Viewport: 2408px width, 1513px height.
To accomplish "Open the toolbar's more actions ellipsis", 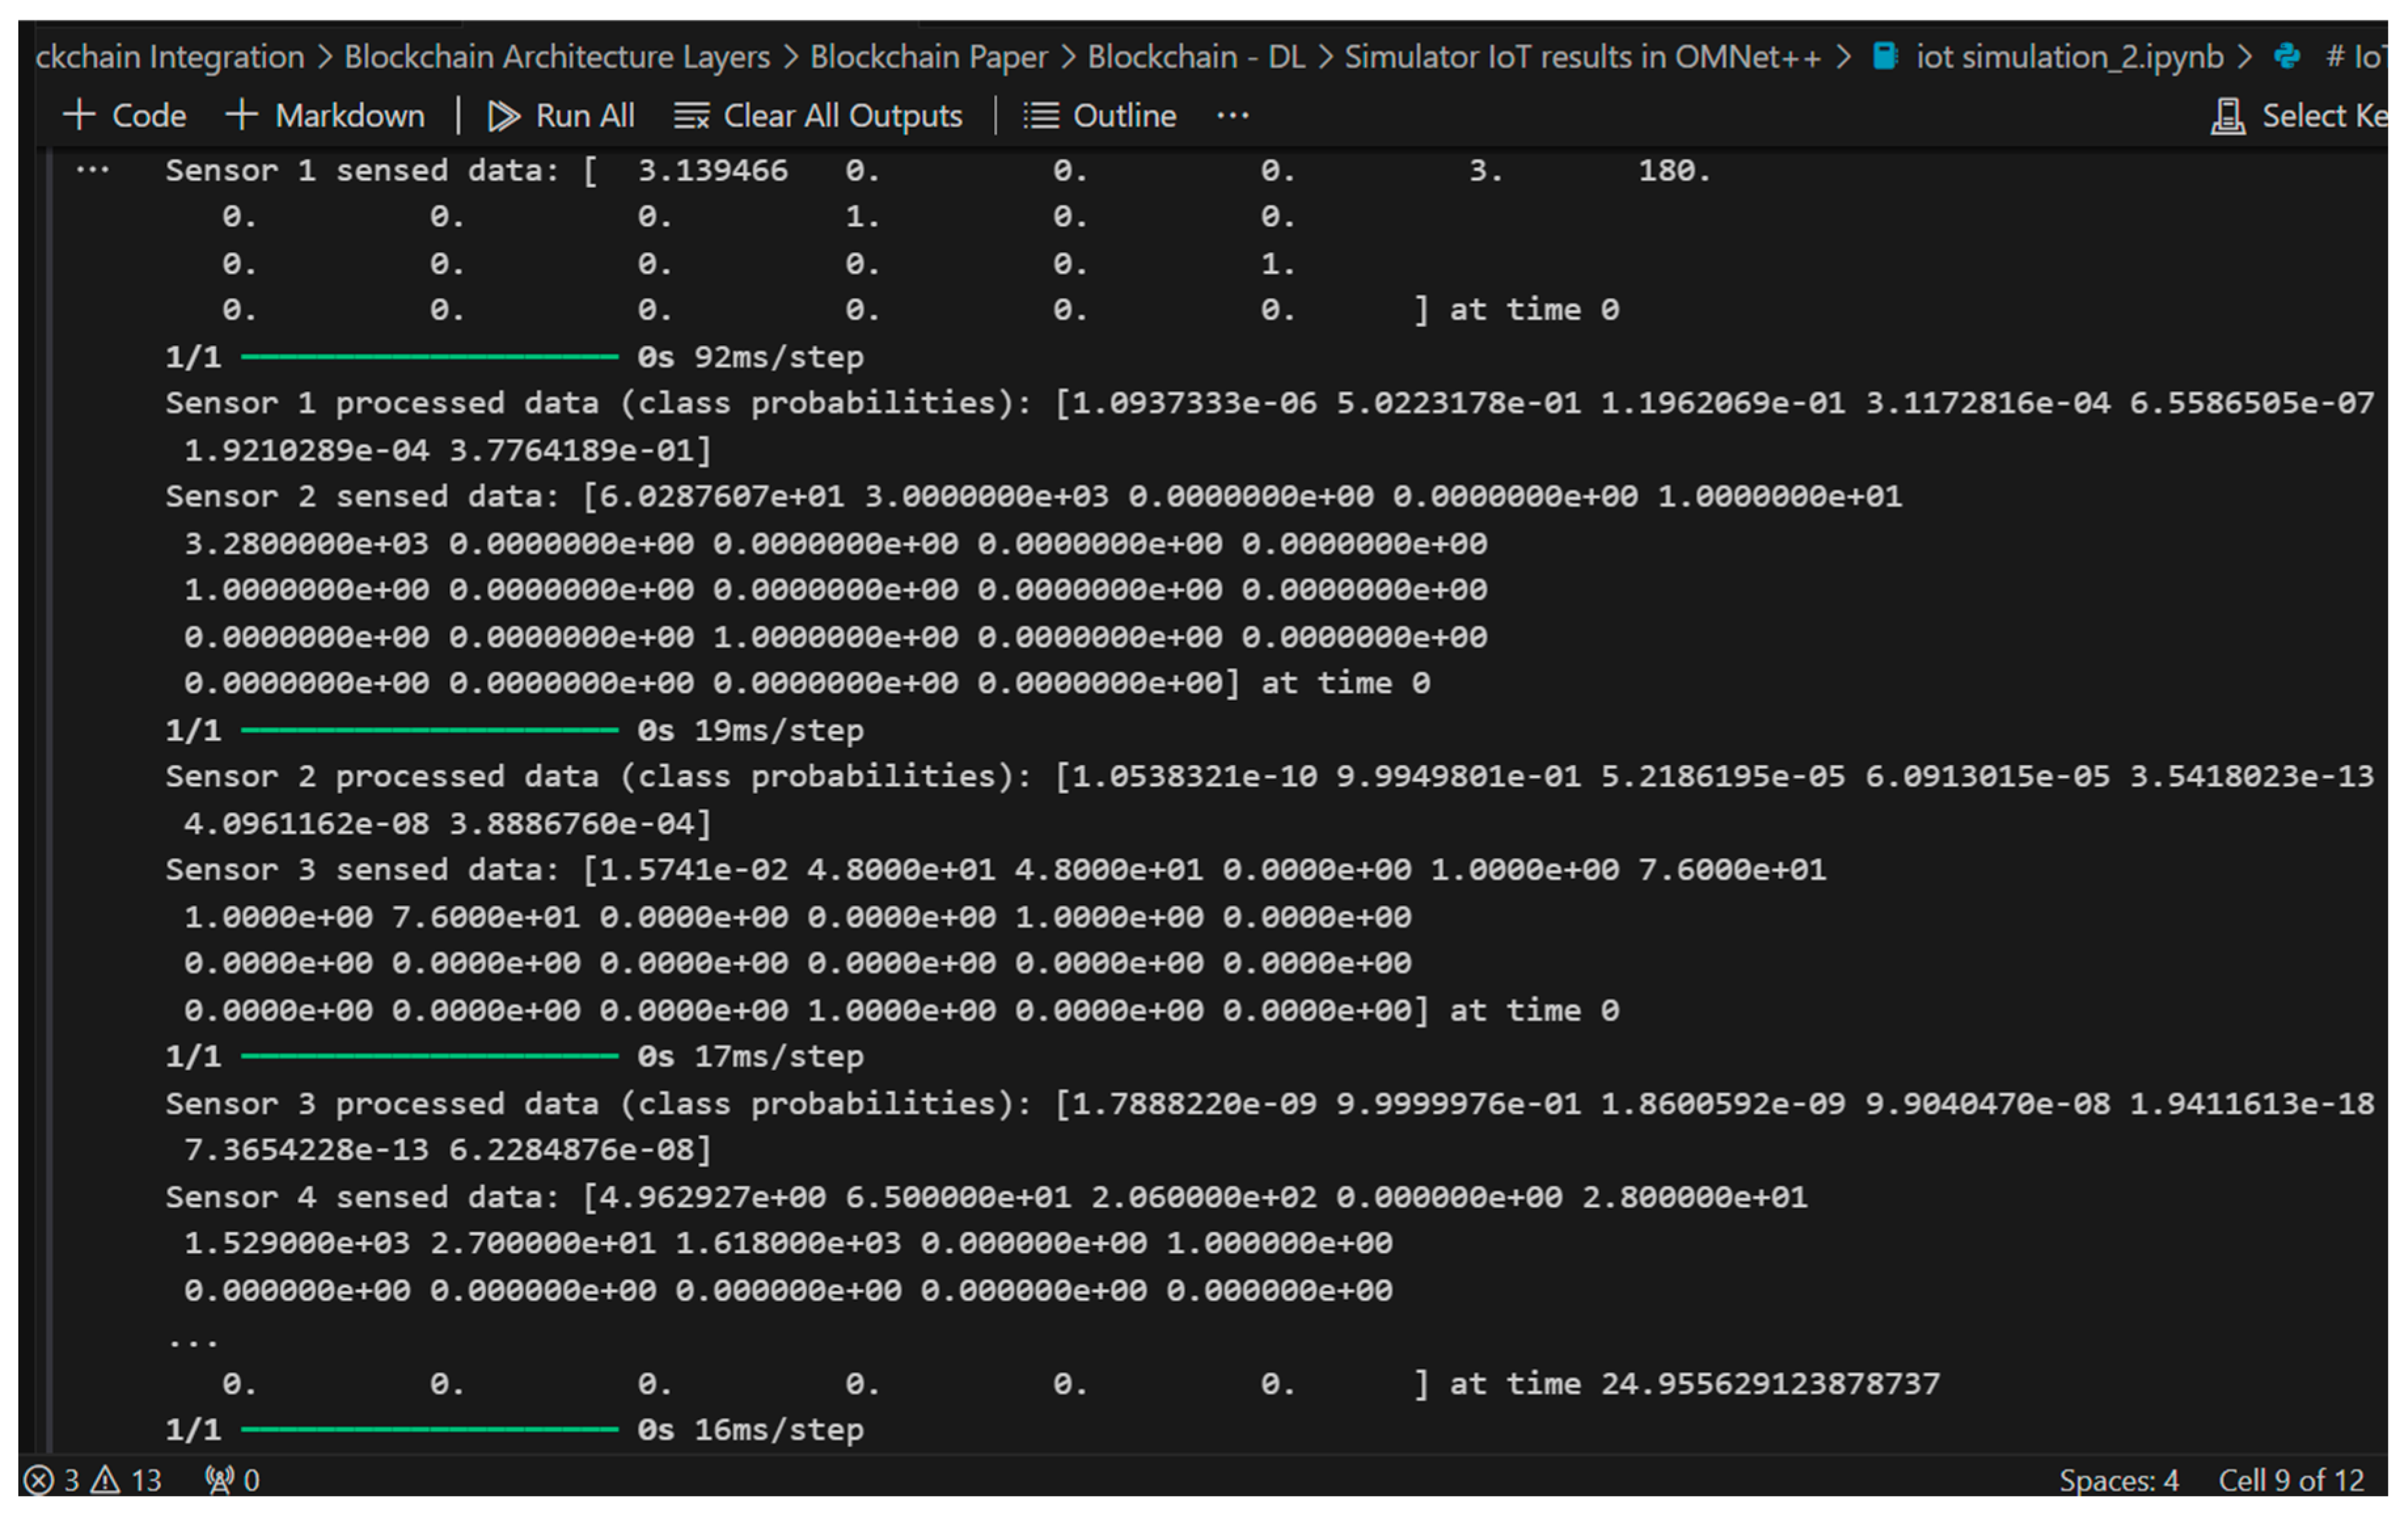I will coord(1232,116).
